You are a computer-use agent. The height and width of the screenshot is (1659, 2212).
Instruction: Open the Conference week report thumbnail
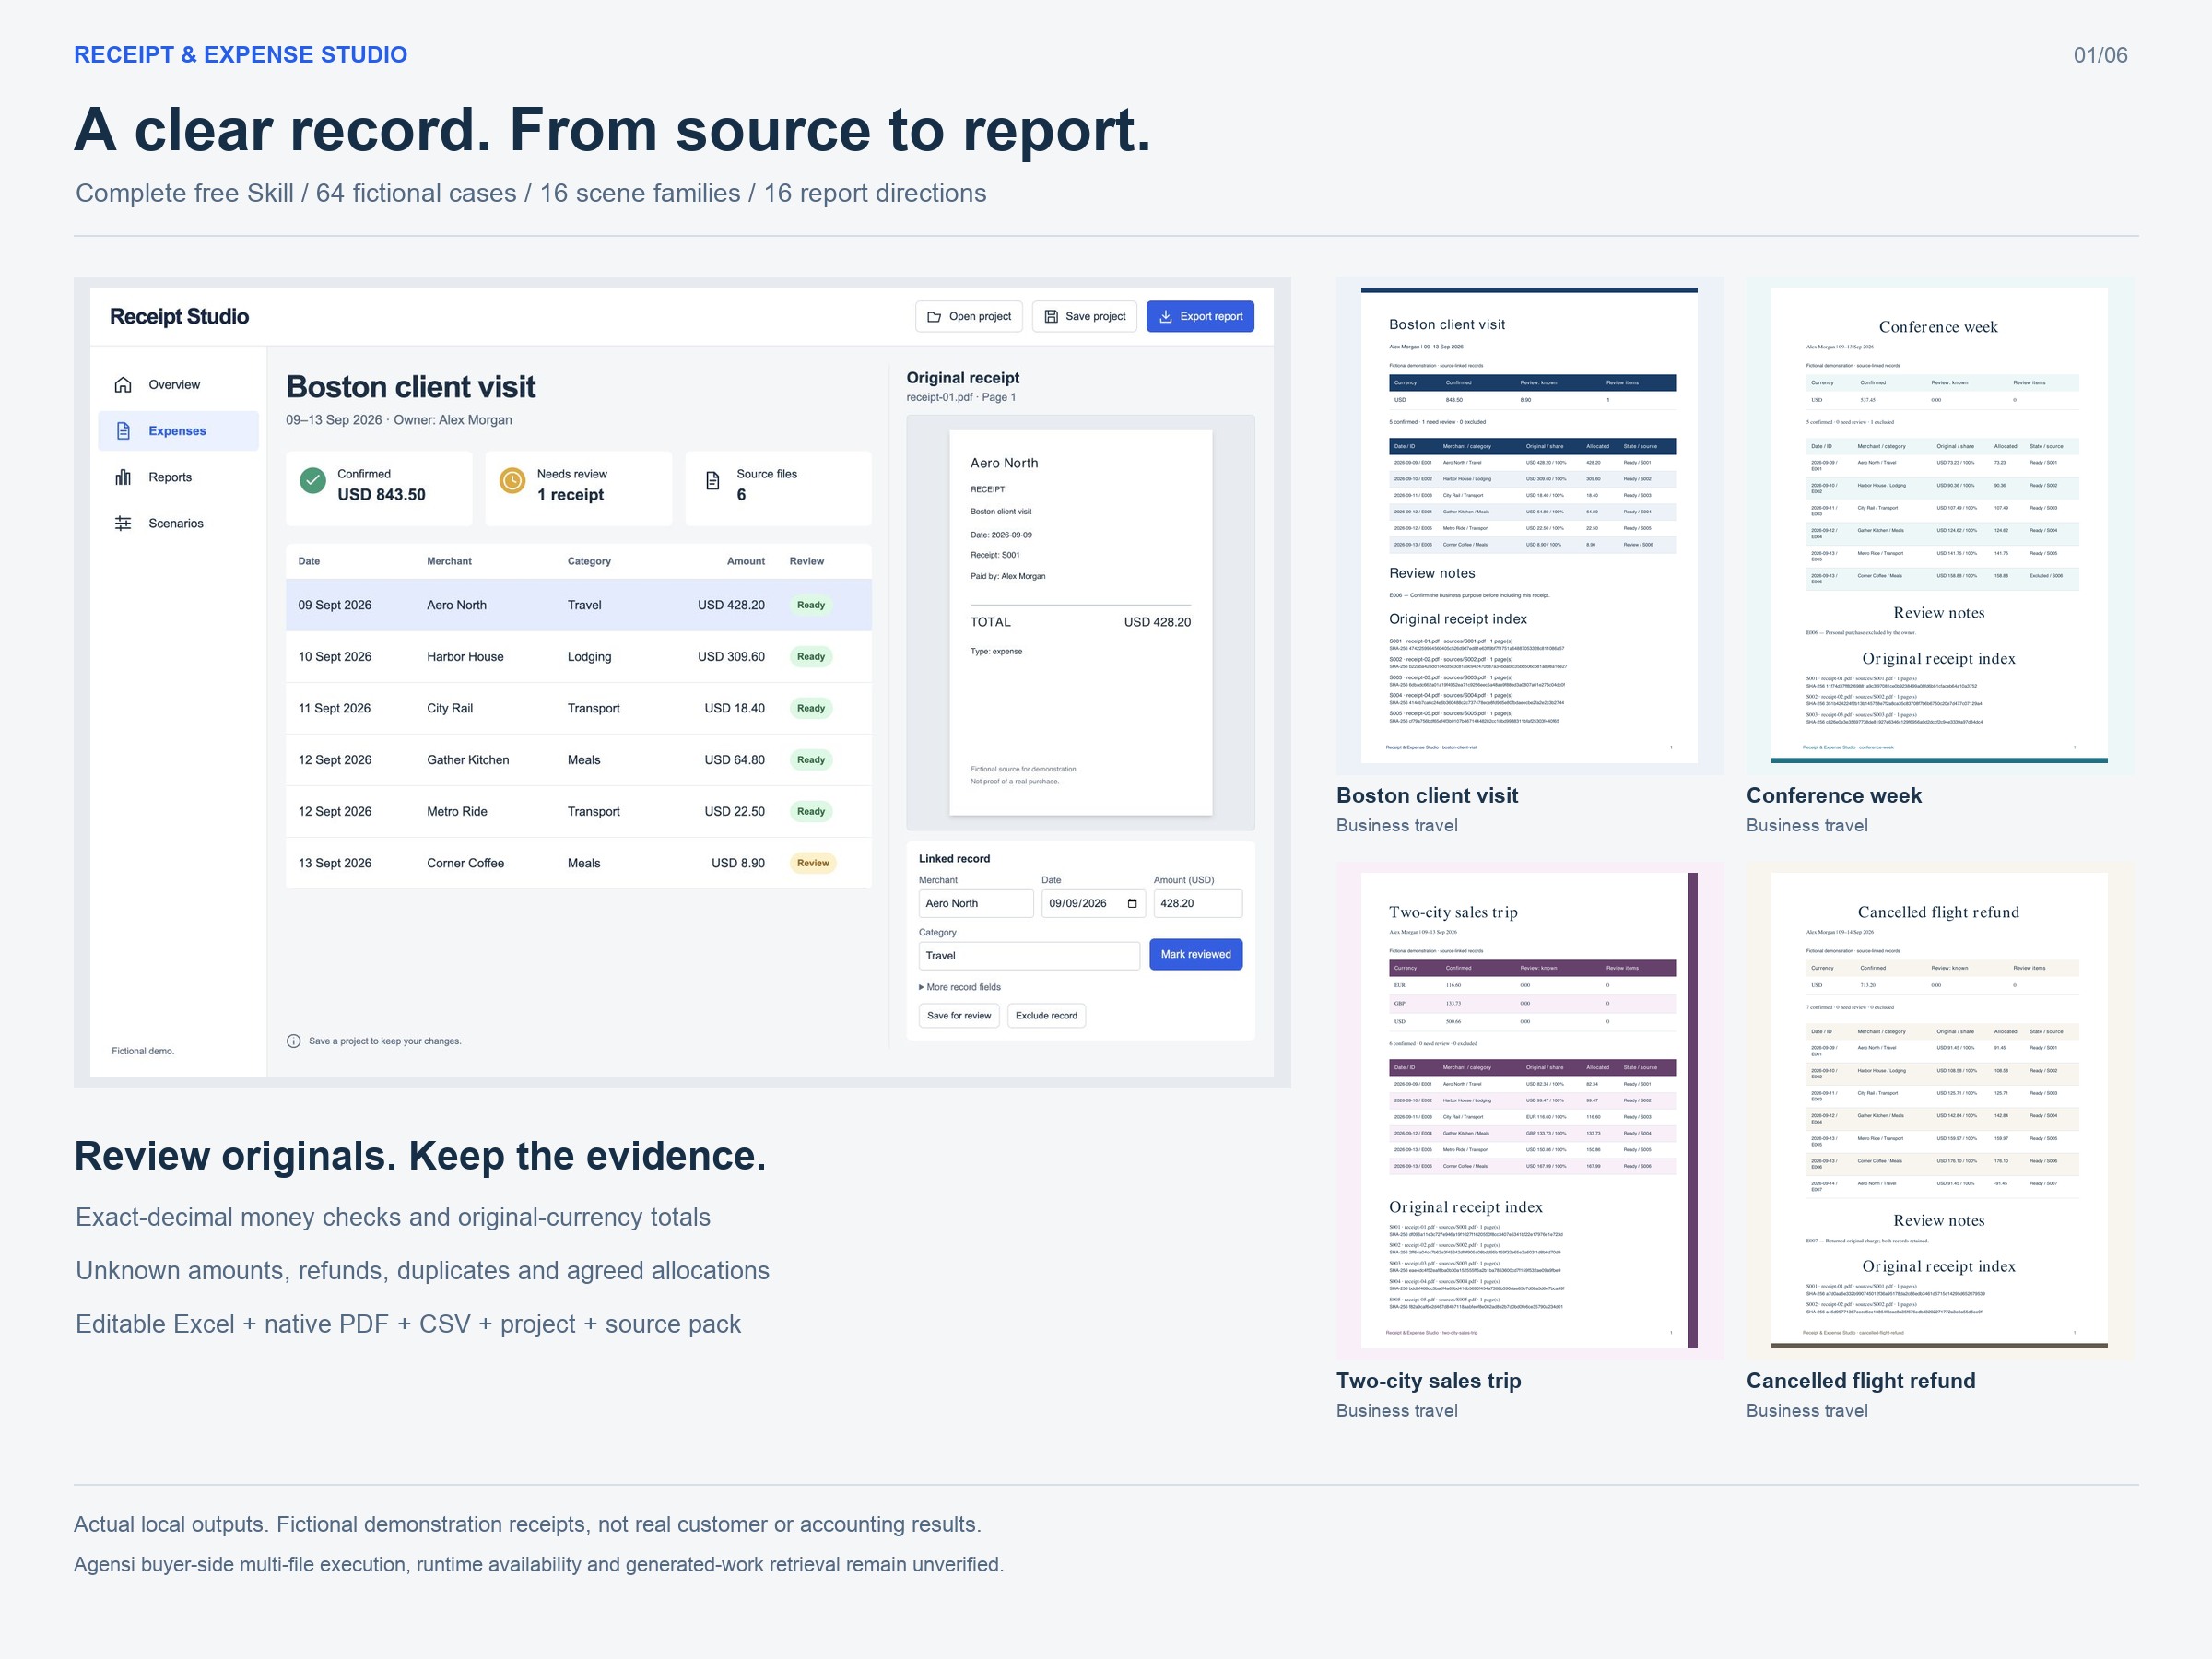1939,525
